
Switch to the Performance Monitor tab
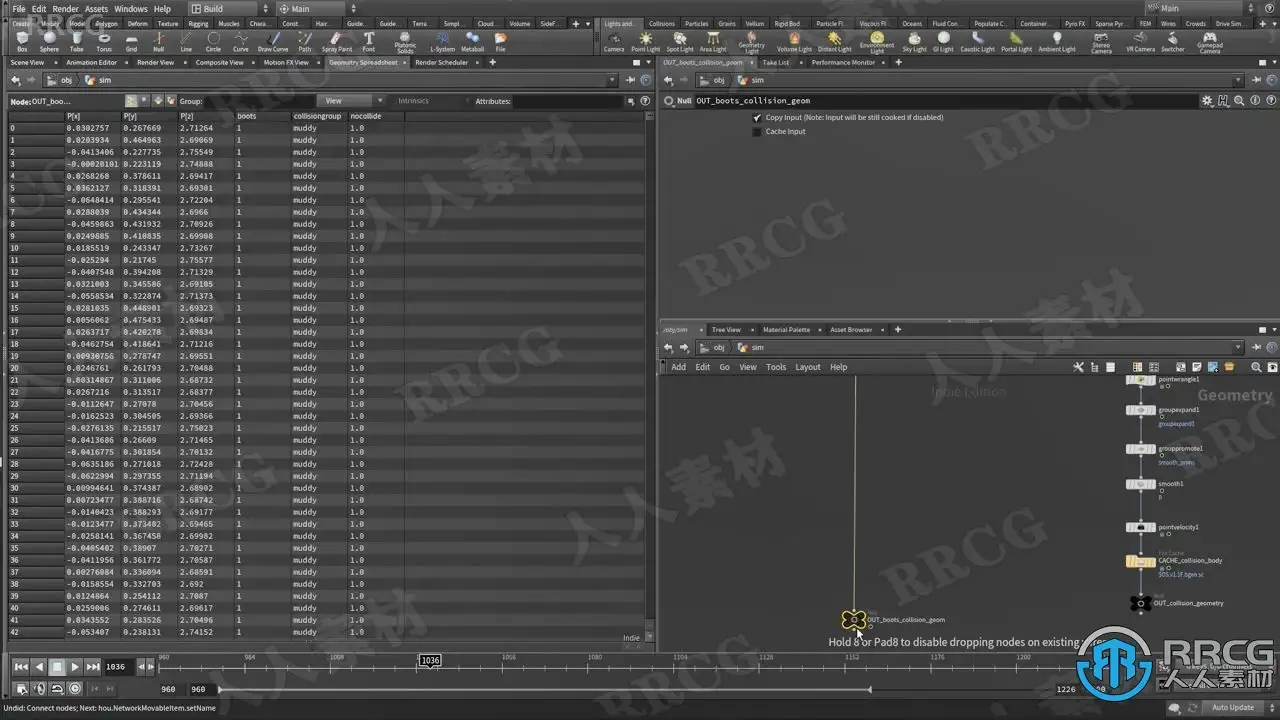(x=842, y=63)
